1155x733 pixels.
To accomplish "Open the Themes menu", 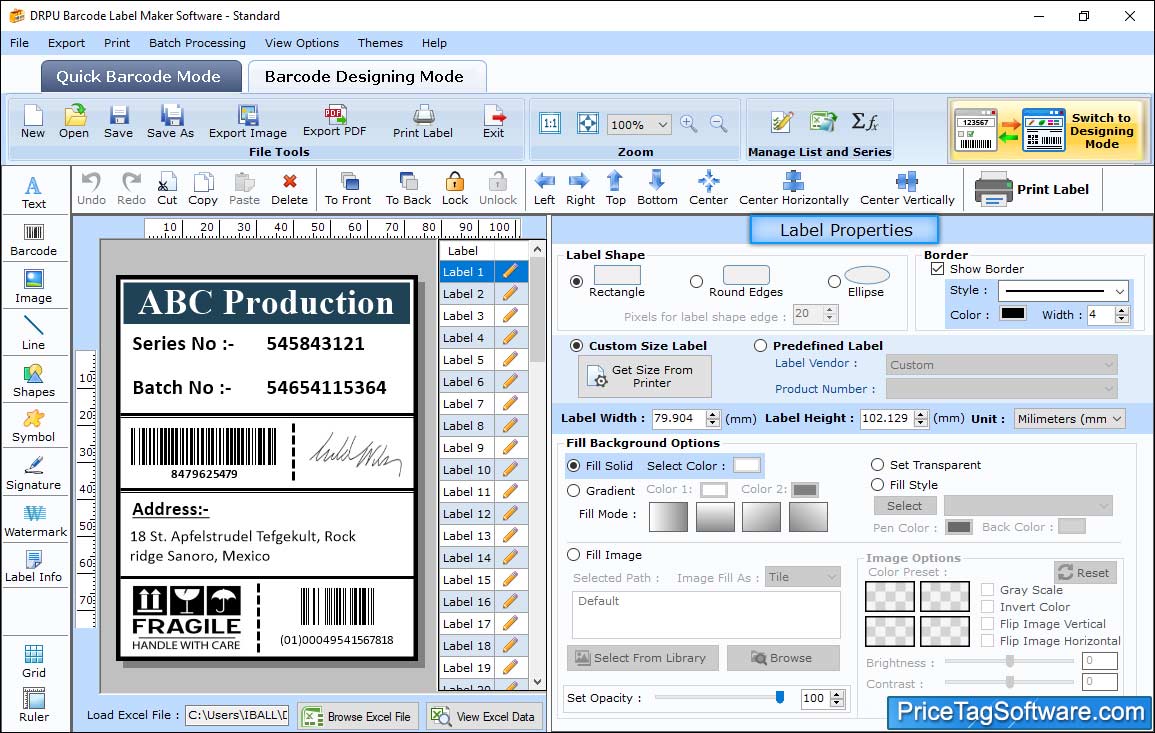I will (x=380, y=43).
